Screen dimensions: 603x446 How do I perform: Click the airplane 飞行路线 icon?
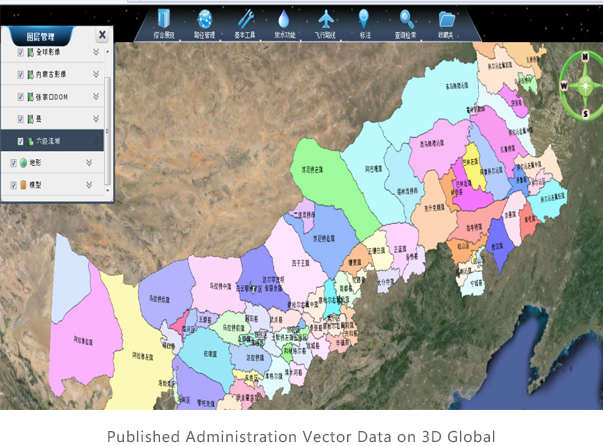coord(326,19)
